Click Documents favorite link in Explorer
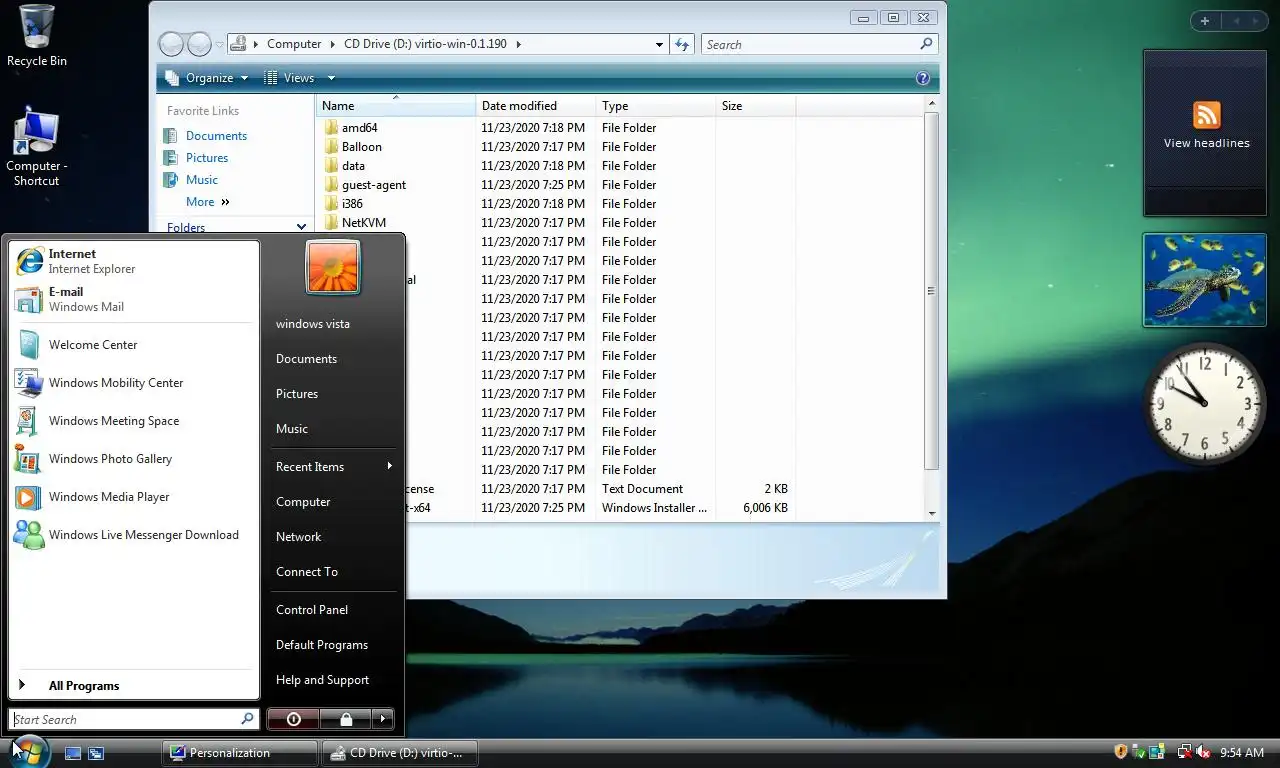Screen dimensions: 1280x768 (216, 136)
